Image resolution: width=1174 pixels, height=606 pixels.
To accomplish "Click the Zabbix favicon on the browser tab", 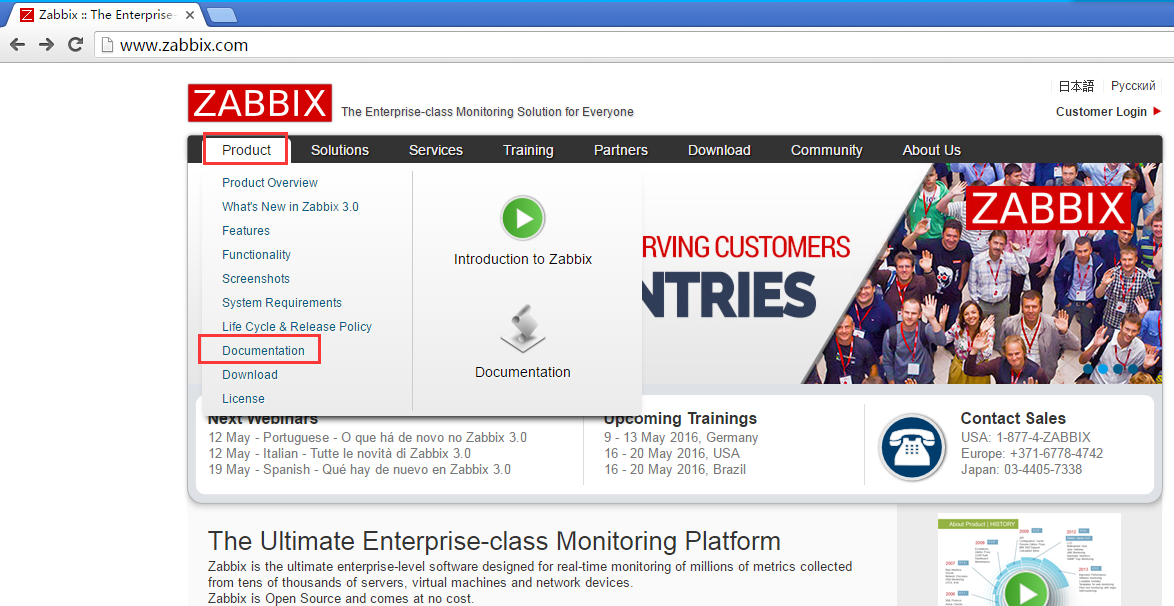I will pos(27,15).
